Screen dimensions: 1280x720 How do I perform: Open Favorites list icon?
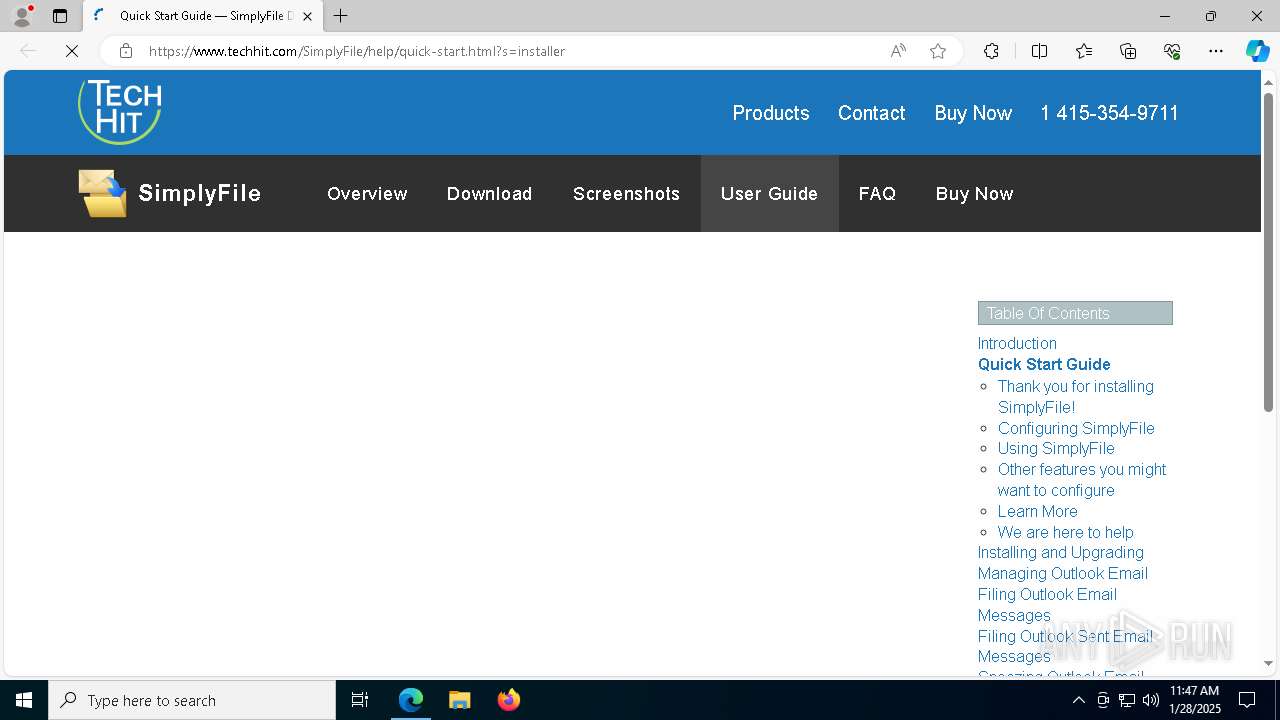[x=1084, y=51]
